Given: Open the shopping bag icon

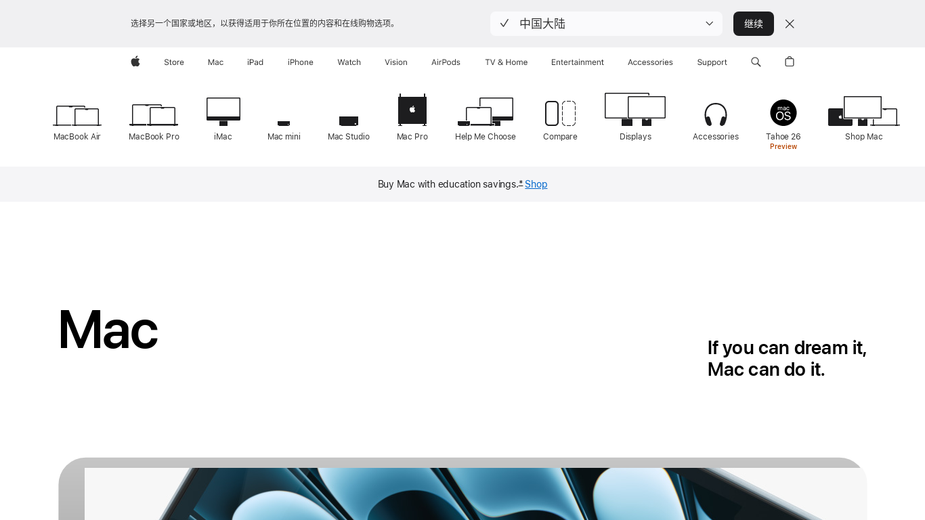Looking at the screenshot, I should coord(789,61).
